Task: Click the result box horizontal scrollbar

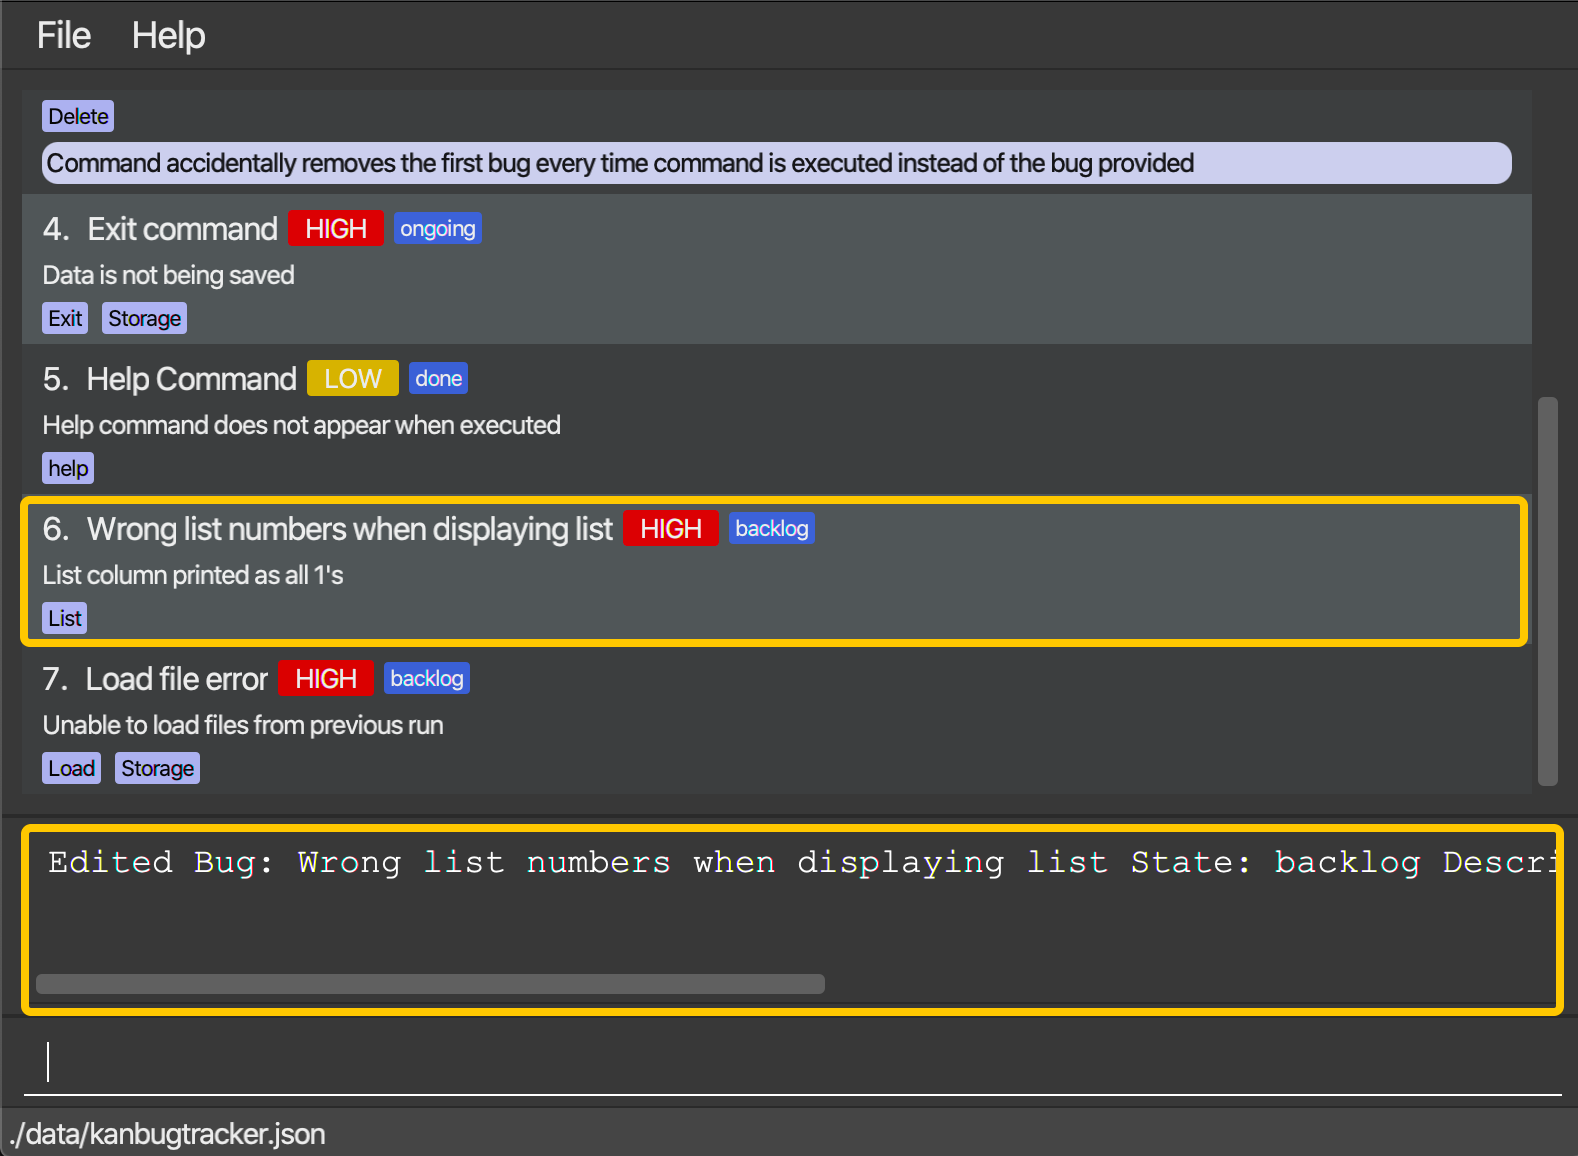Action: point(430,984)
